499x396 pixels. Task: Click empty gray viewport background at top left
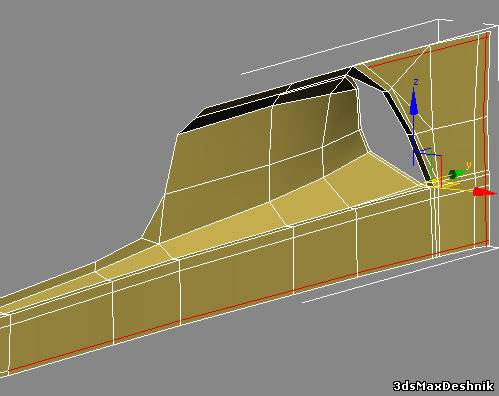83,67
